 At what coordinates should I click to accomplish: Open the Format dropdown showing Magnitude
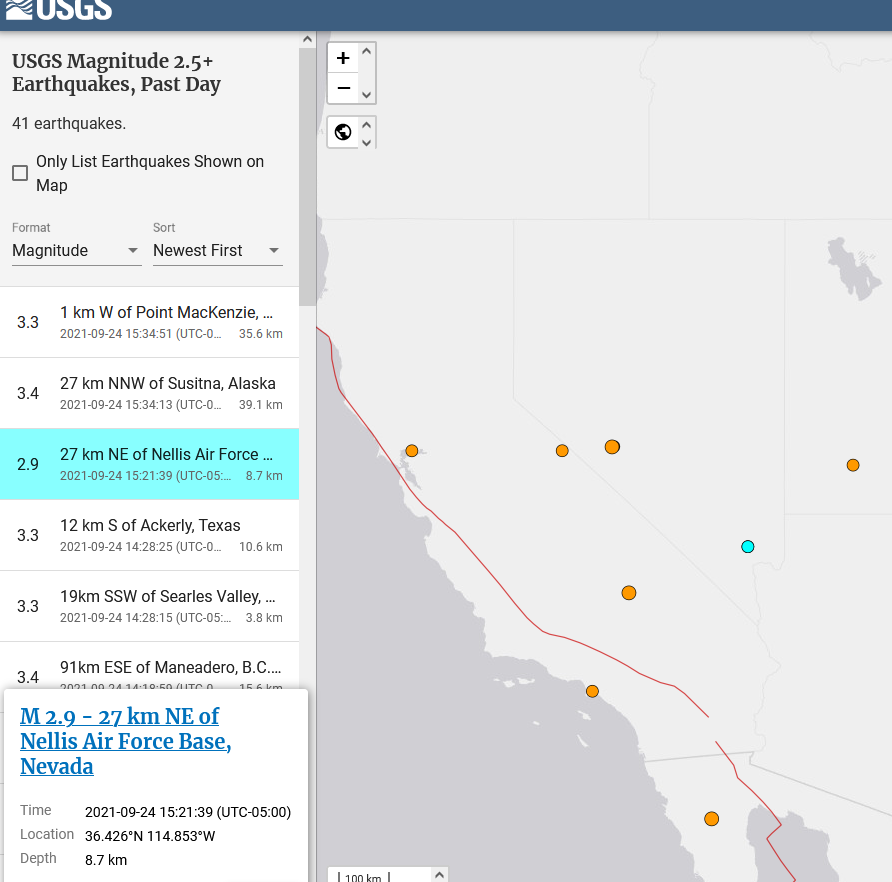[76, 250]
